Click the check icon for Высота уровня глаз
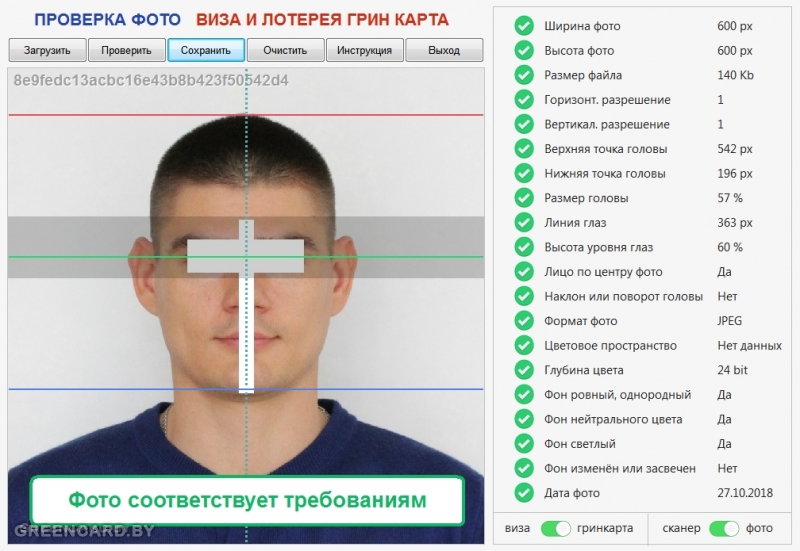Image resolution: width=800 pixels, height=551 pixels. 524,247
